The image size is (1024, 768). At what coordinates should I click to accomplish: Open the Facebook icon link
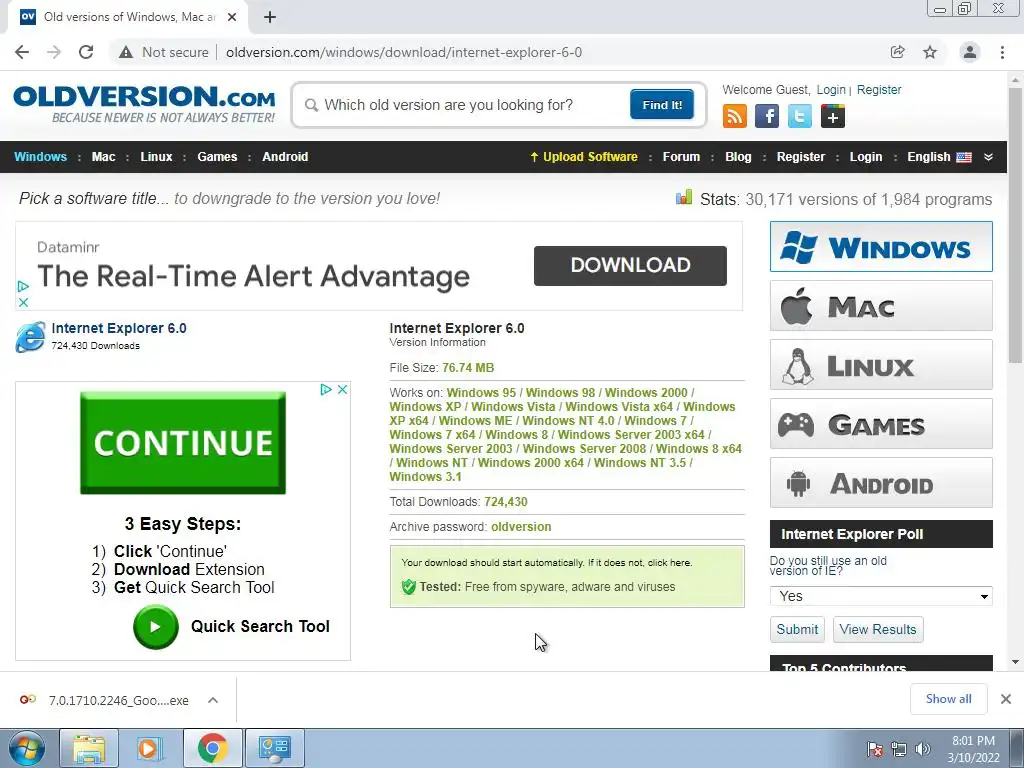(x=767, y=116)
